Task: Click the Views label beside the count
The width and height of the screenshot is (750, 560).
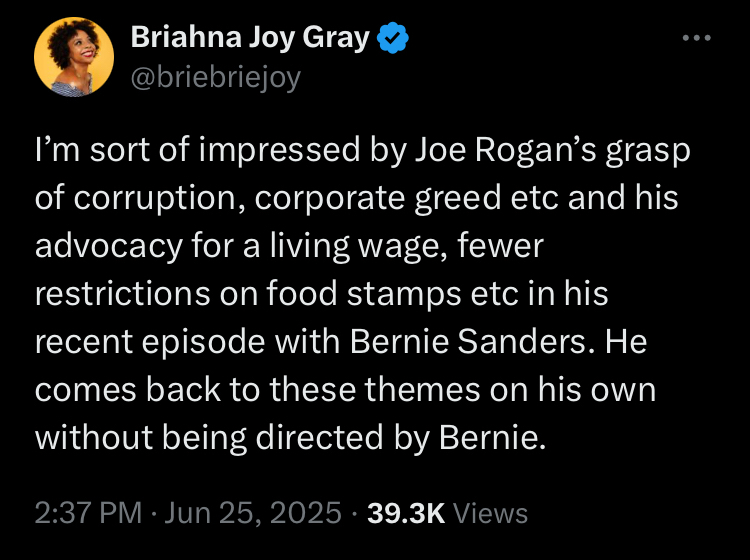Action: click(x=490, y=513)
